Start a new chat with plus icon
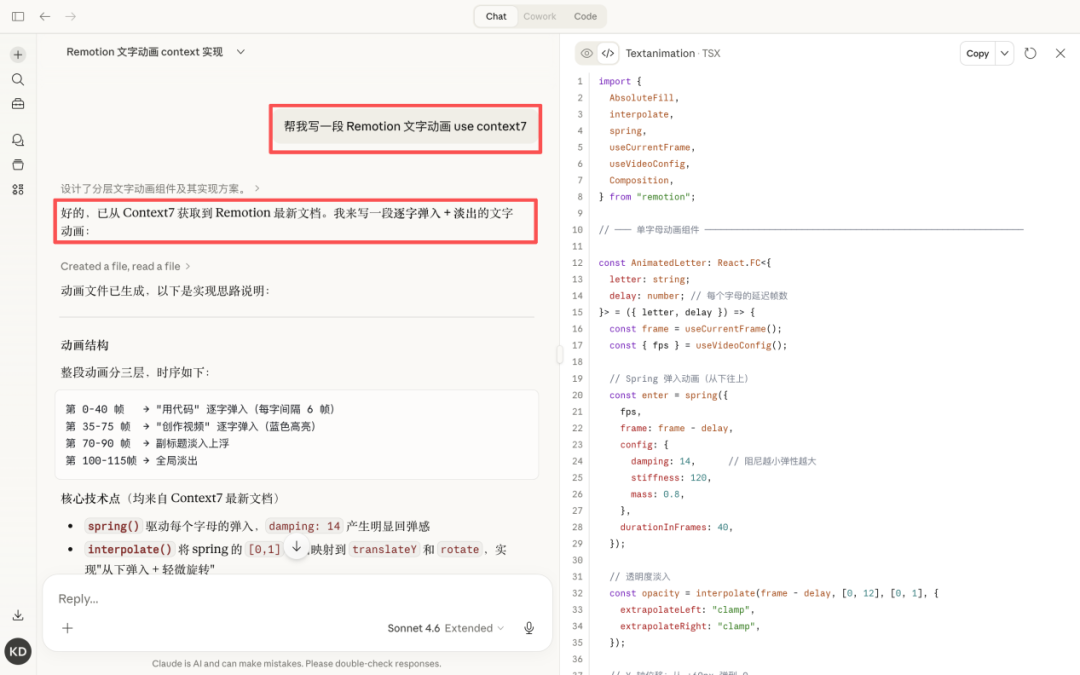 point(18,55)
